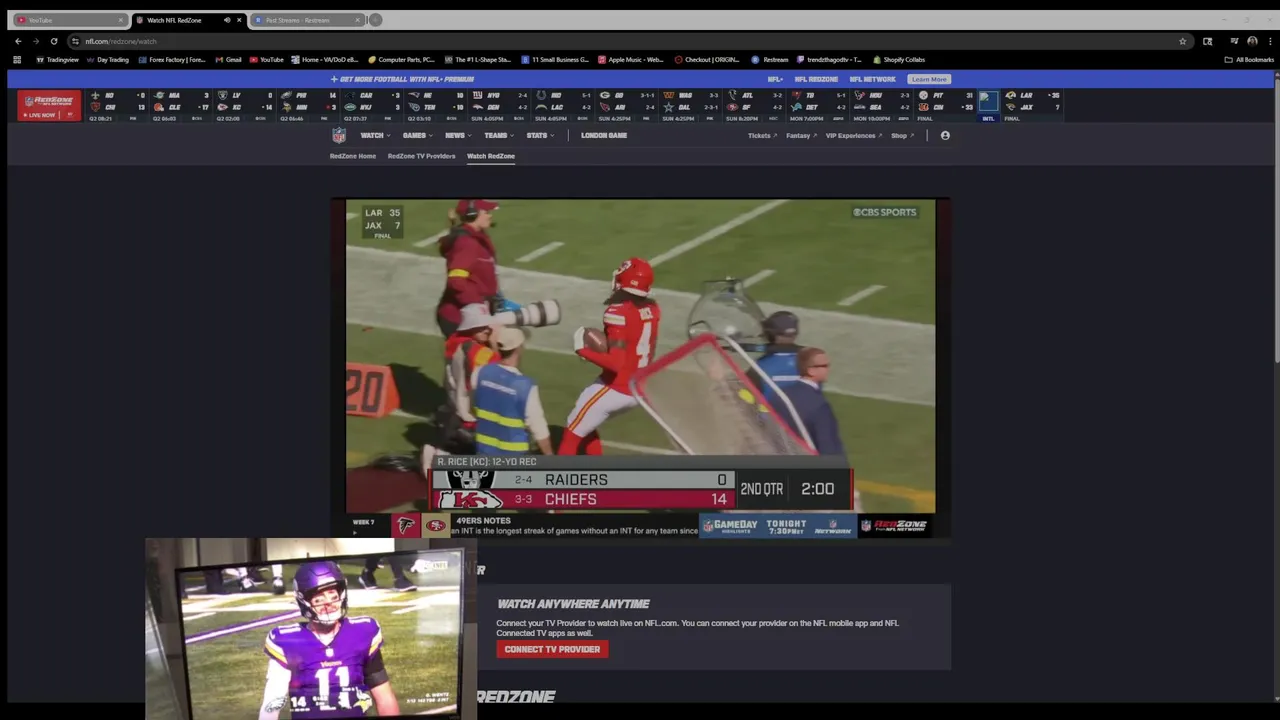
Task: Switch to RedZone TV Providers tab
Action: tap(421, 156)
